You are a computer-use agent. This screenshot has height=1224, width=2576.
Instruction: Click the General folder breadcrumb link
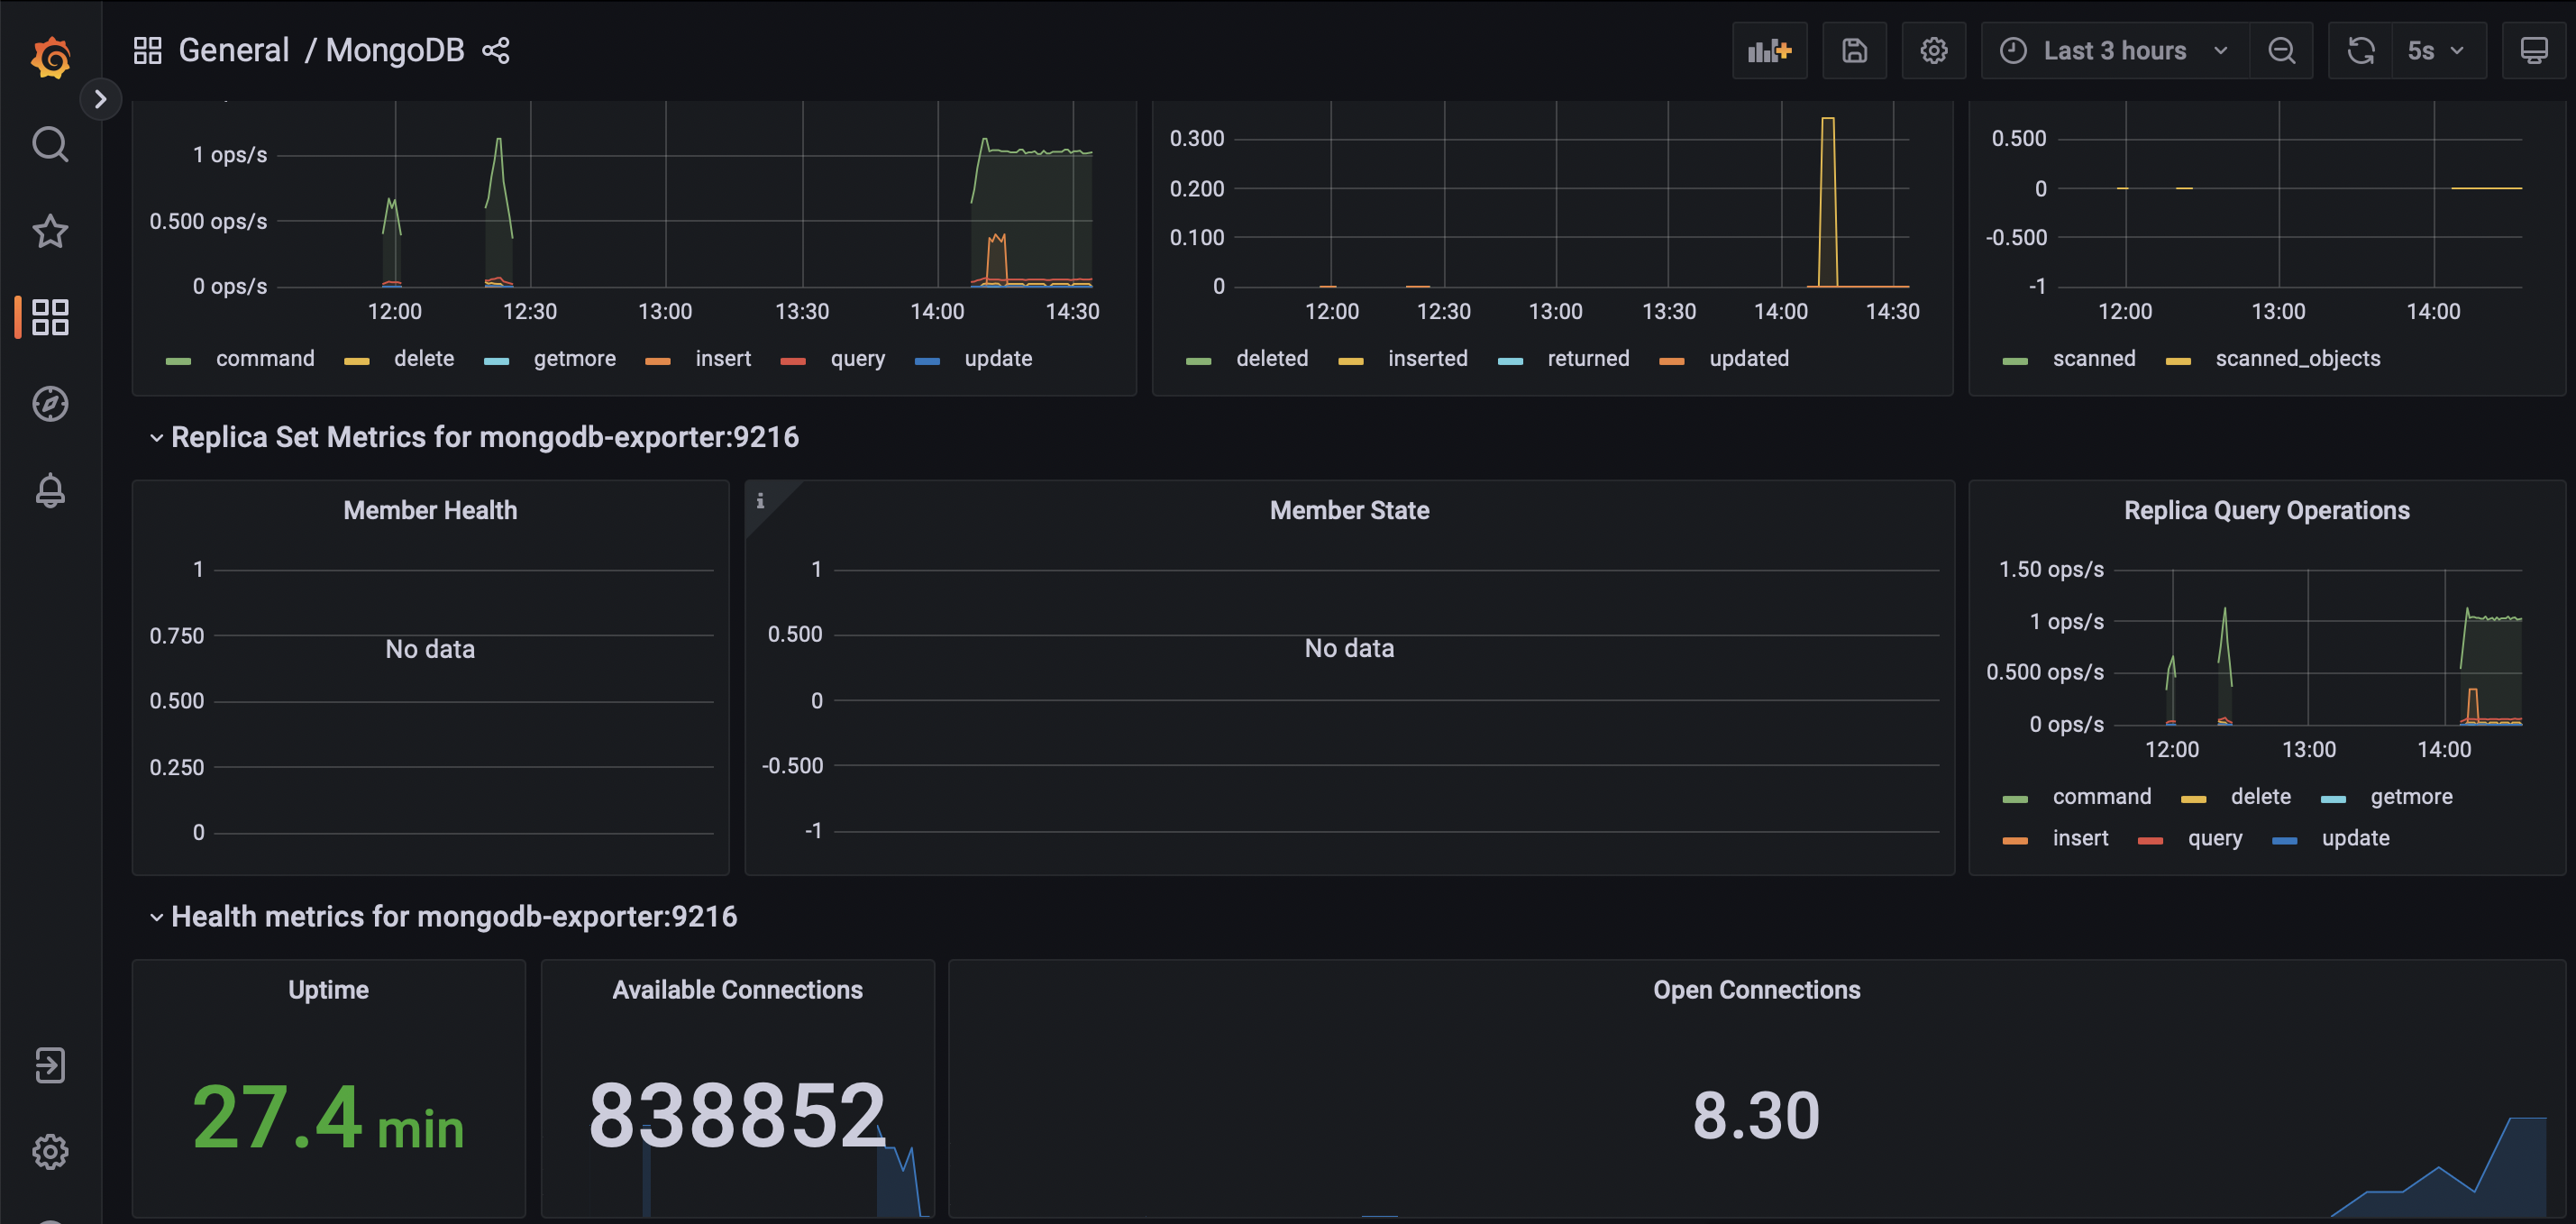(x=233, y=51)
